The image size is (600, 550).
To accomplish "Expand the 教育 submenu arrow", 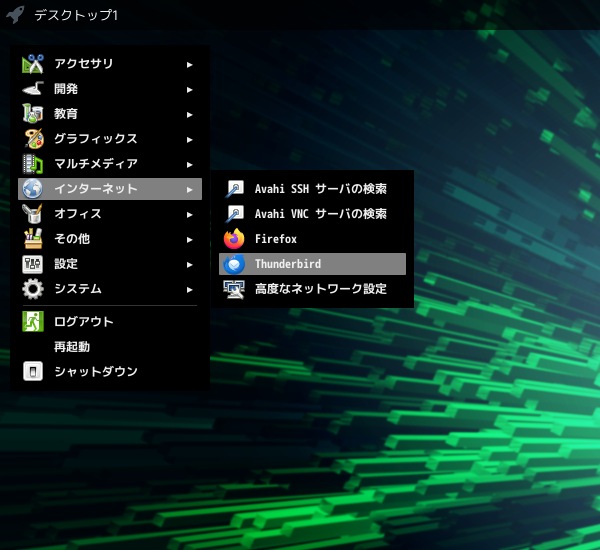I will coord(189,115).
